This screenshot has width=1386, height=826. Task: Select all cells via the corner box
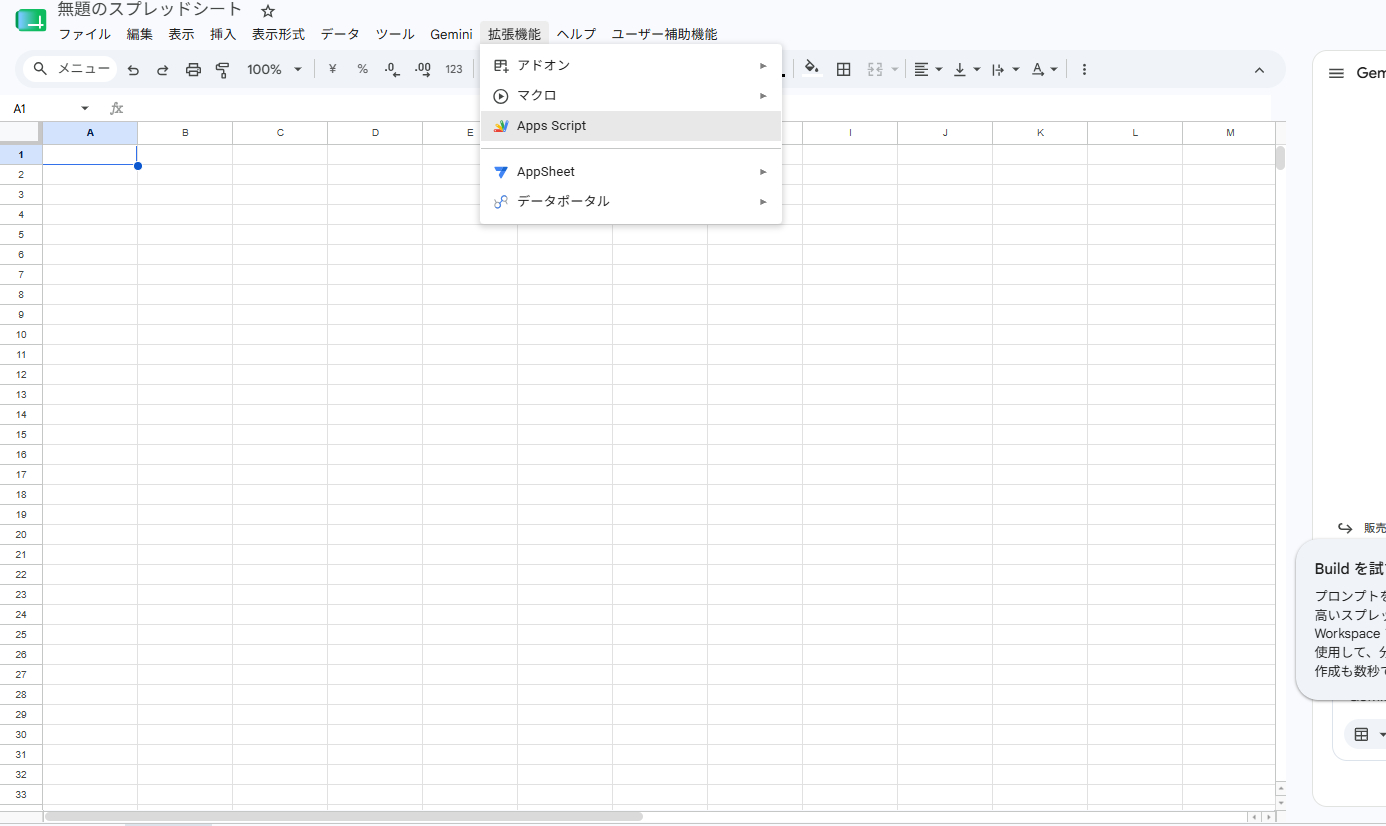point(21,133)
